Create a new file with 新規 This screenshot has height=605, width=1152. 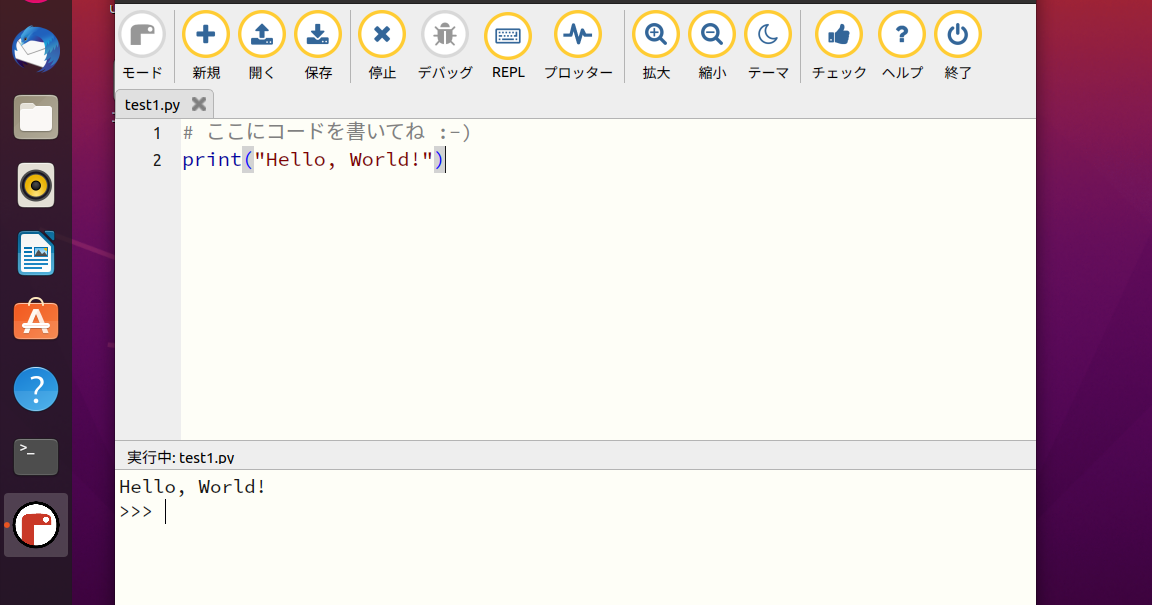point(206,33)
